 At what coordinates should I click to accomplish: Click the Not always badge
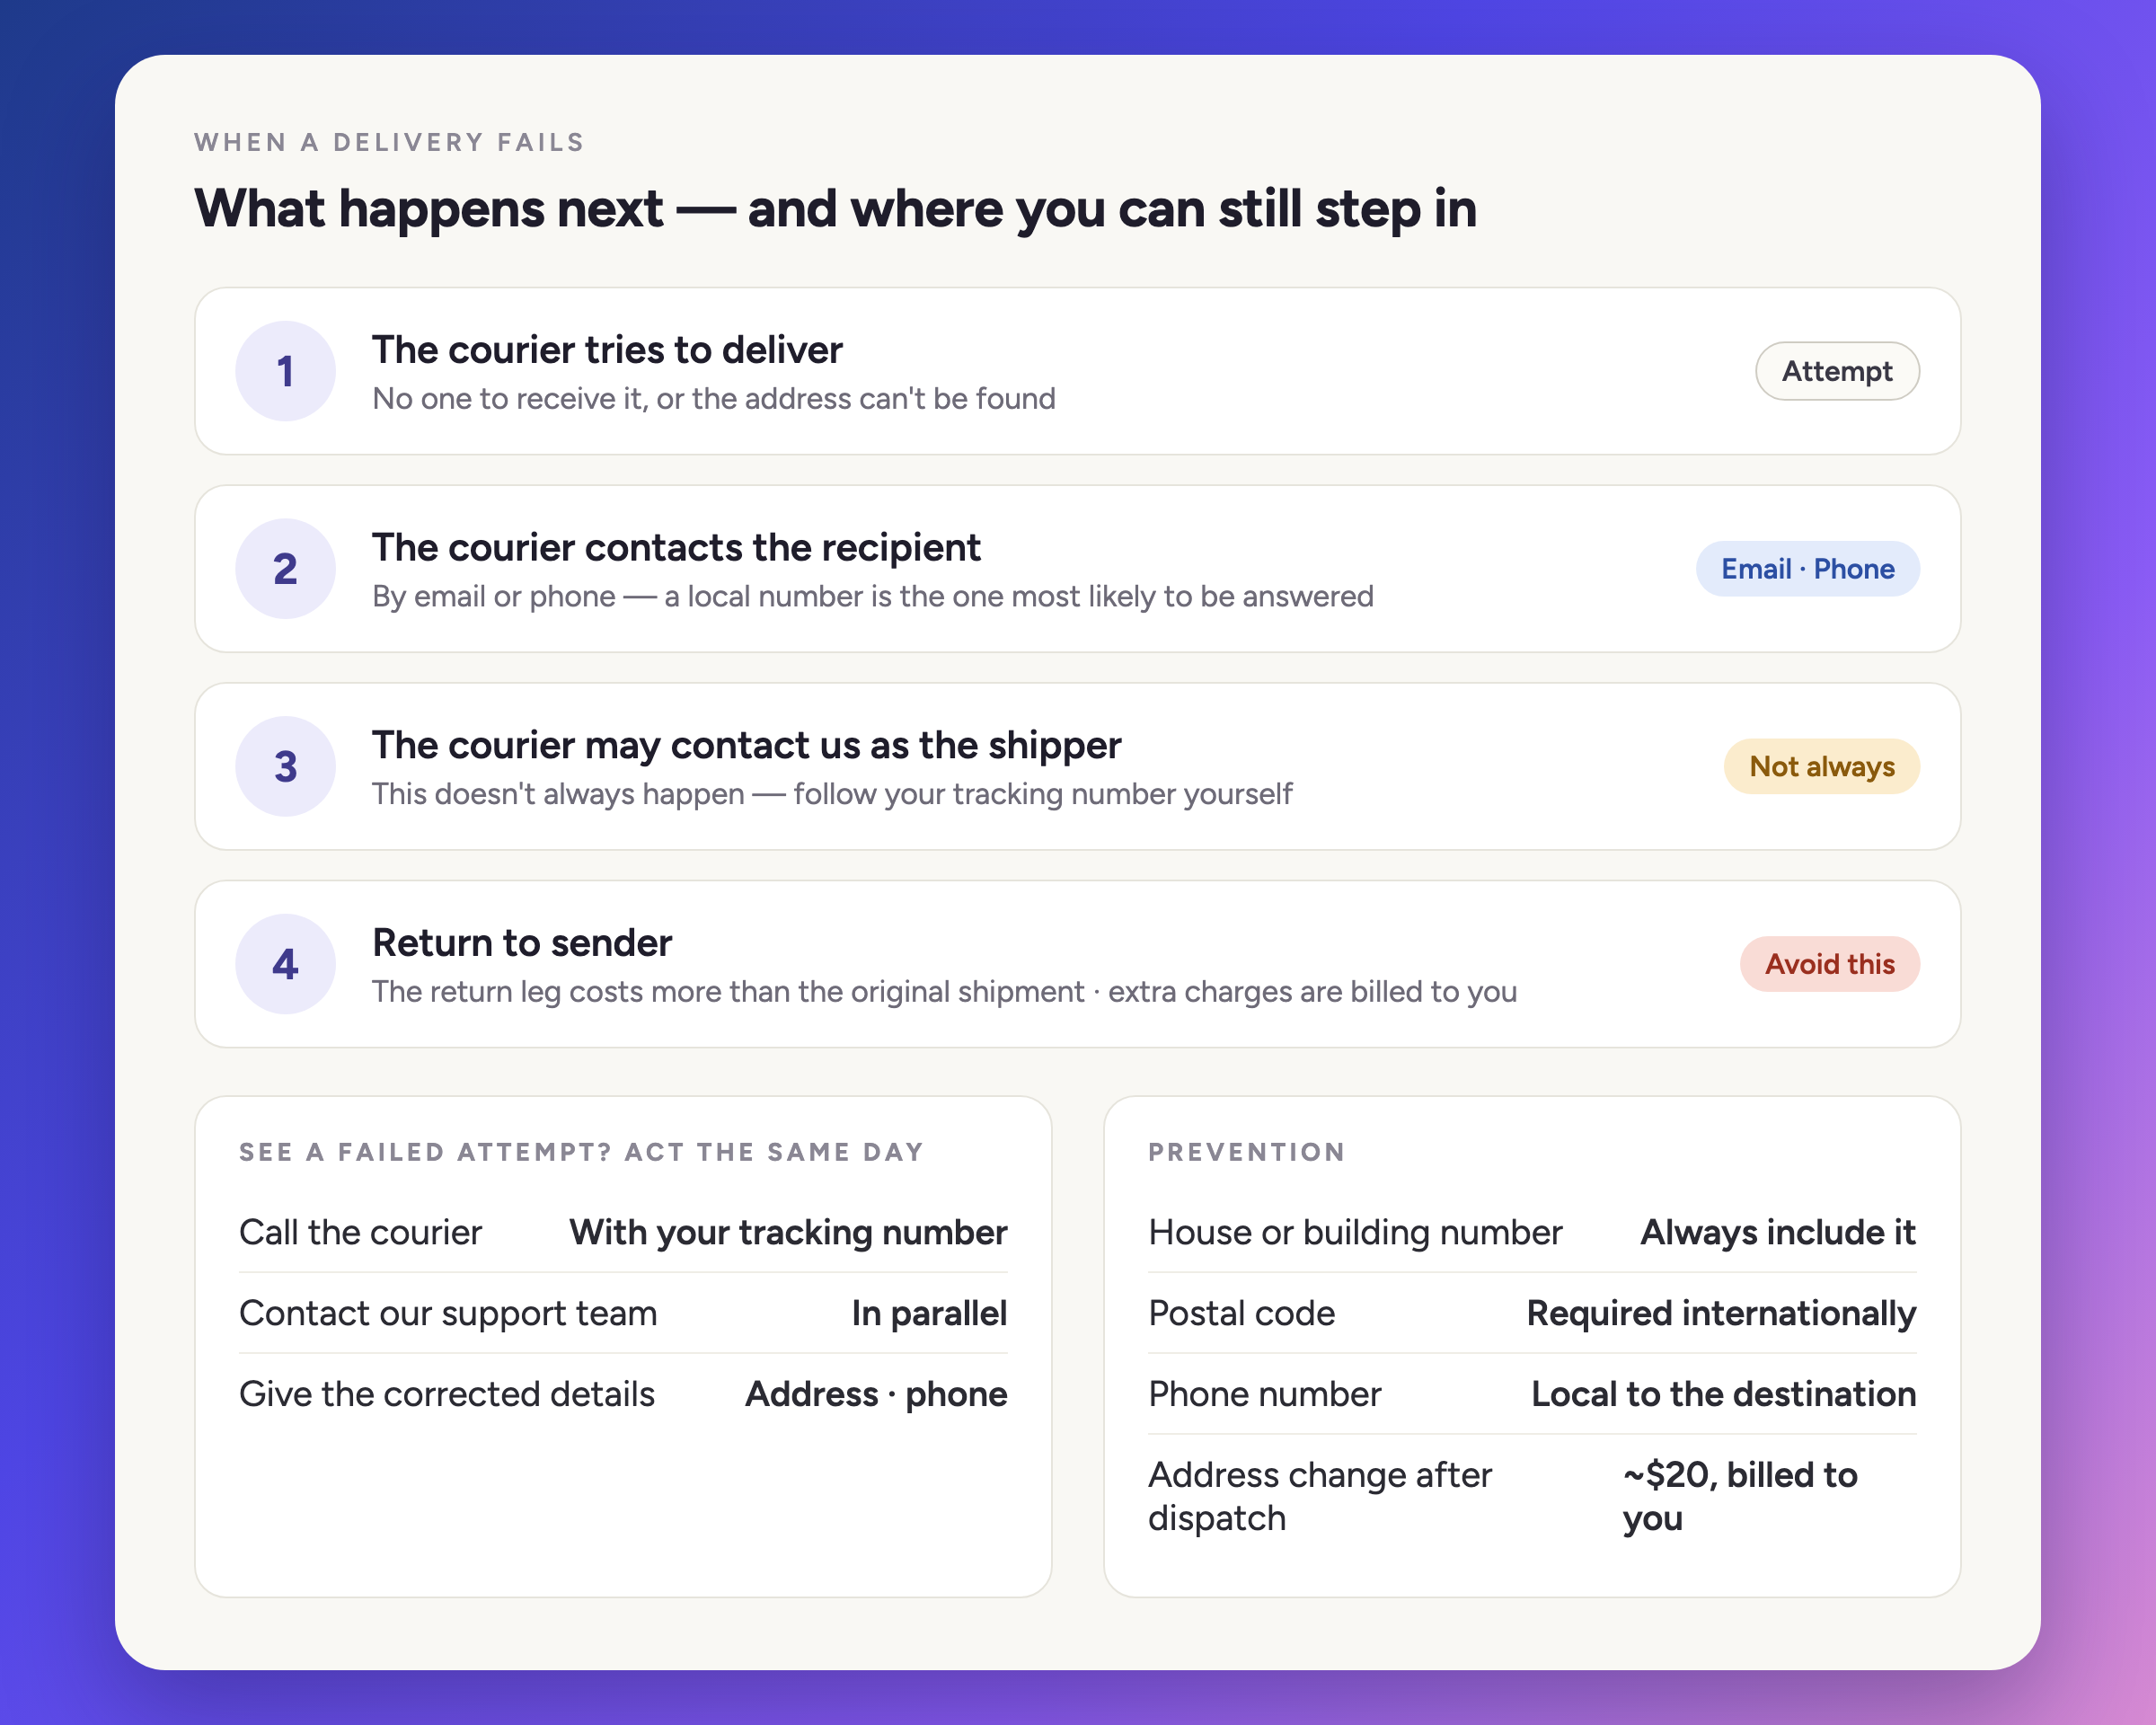(x=1821, y=766)
